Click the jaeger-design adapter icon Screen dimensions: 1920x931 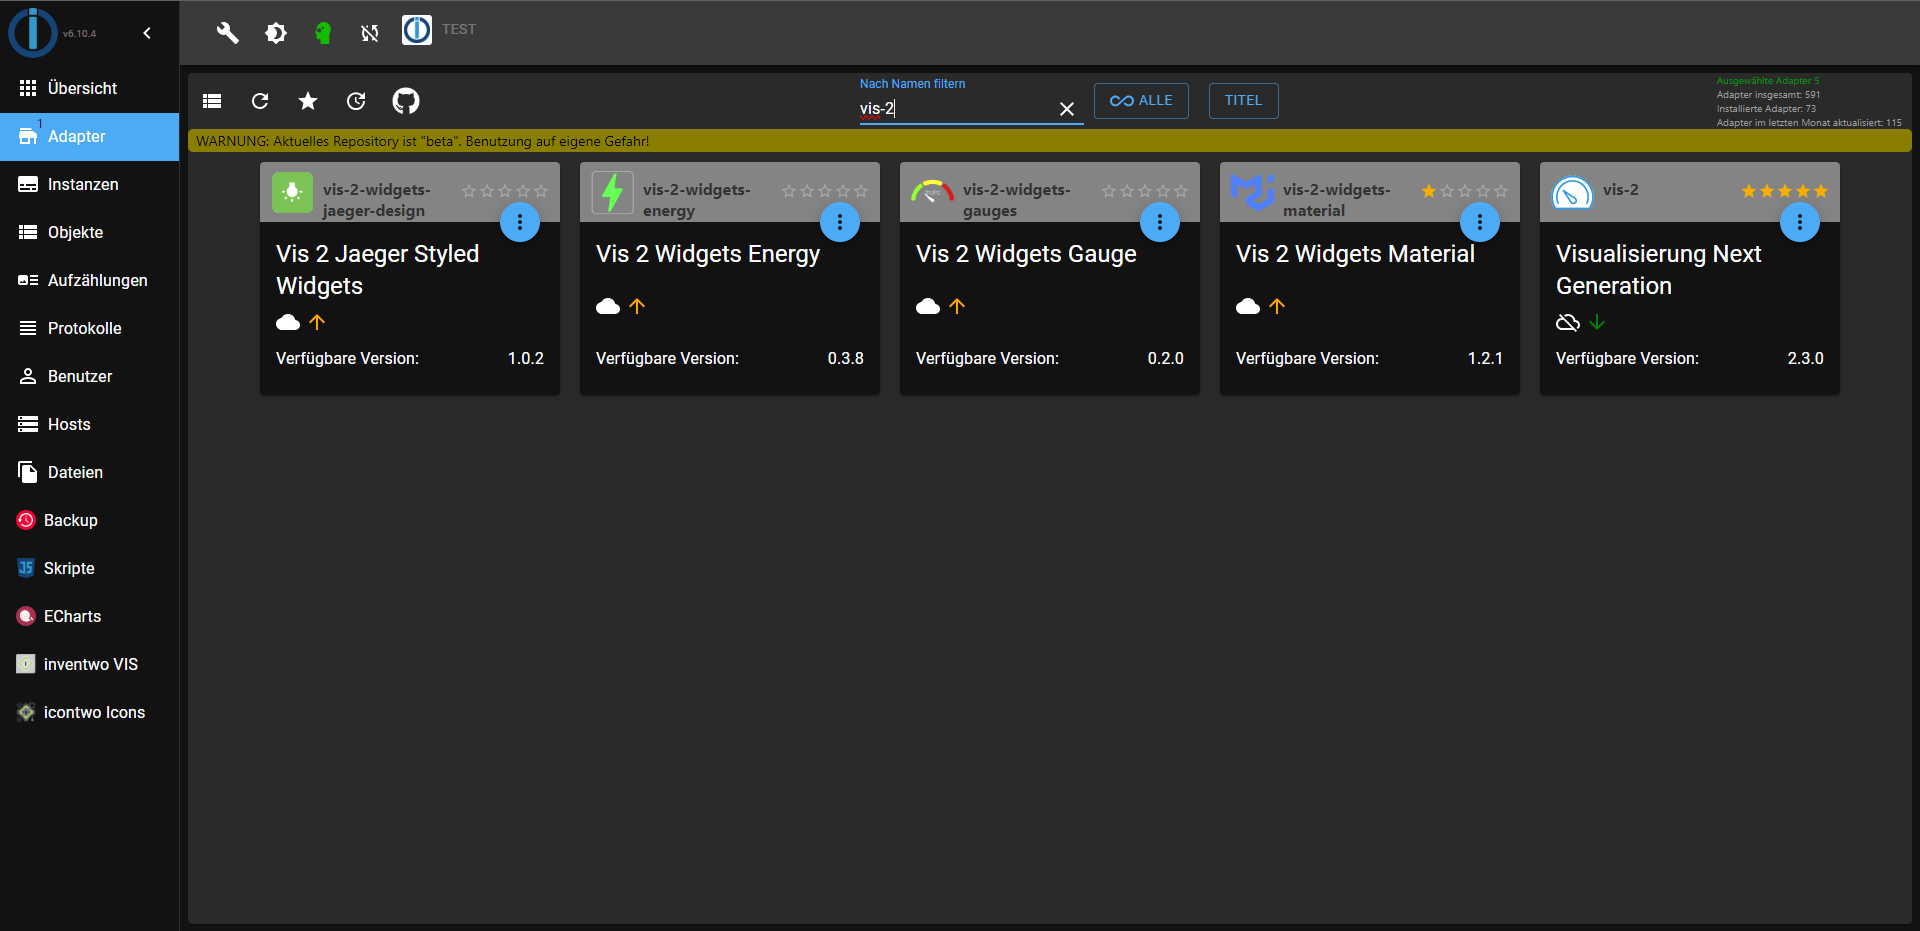tap(292, 192)
